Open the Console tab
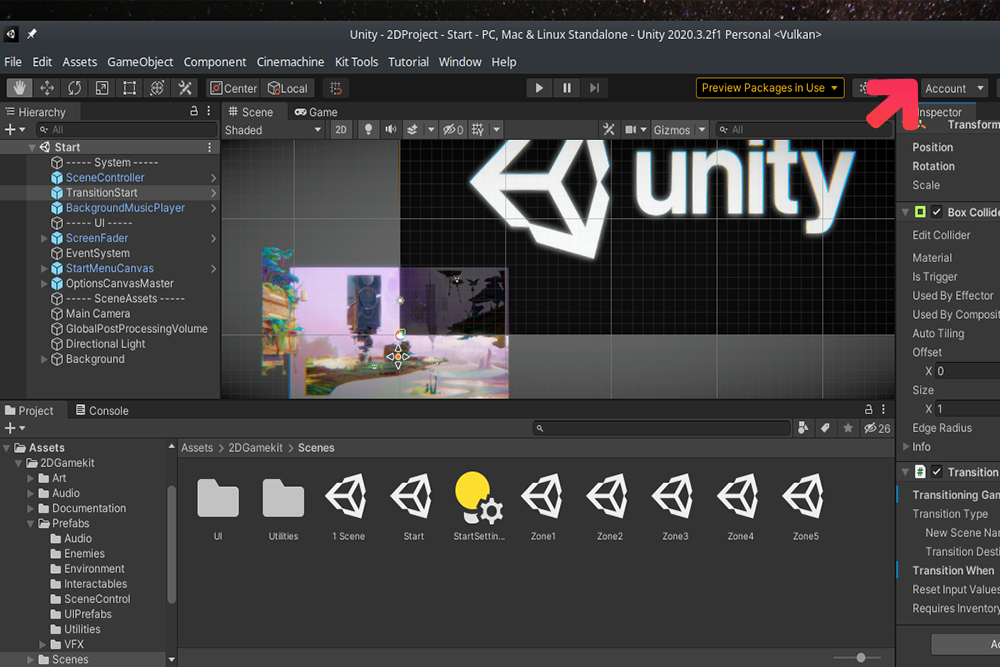This screenshot has width=1000, height=667. click(102, 411)
